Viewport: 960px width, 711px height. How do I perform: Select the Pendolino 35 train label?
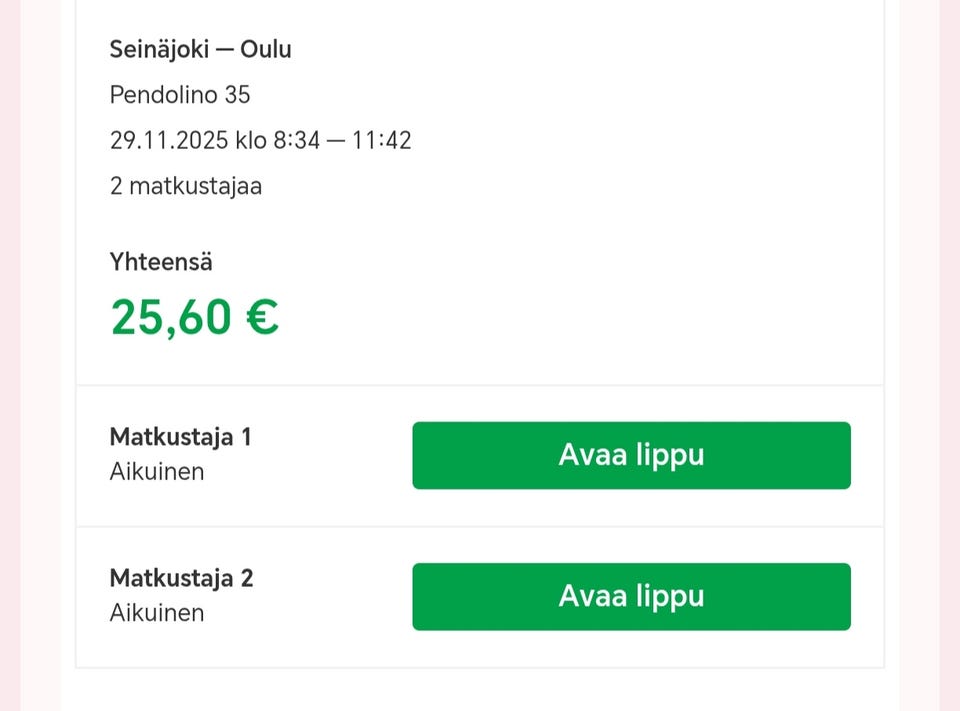(180, 95)
